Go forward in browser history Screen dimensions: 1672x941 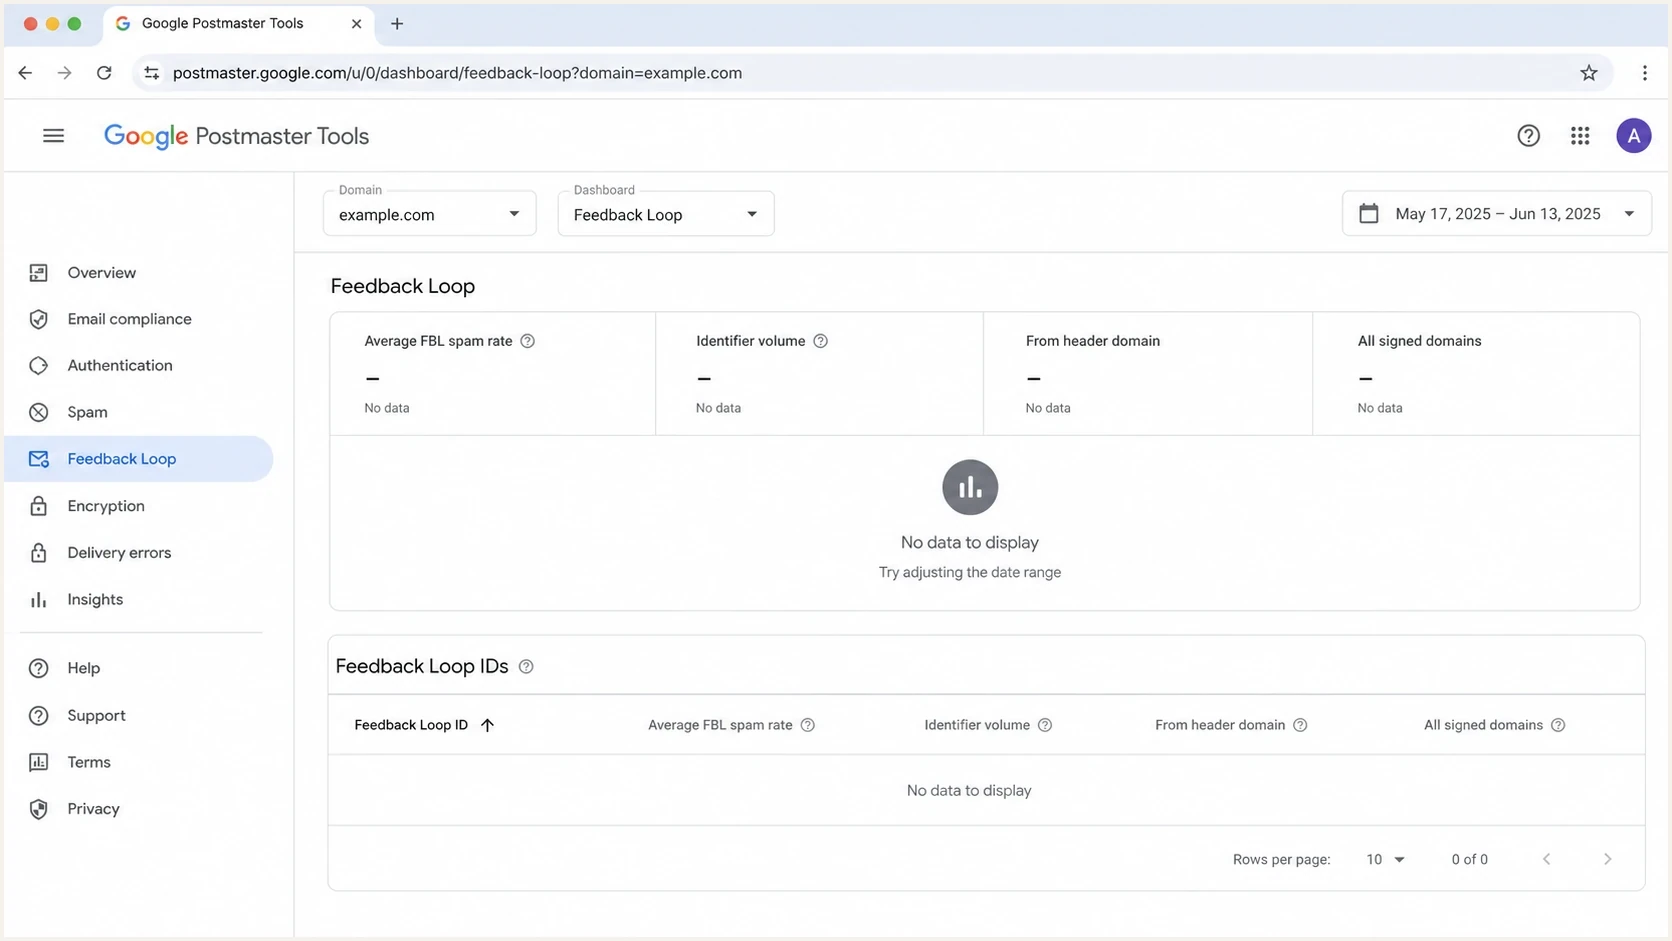[64, 73]
